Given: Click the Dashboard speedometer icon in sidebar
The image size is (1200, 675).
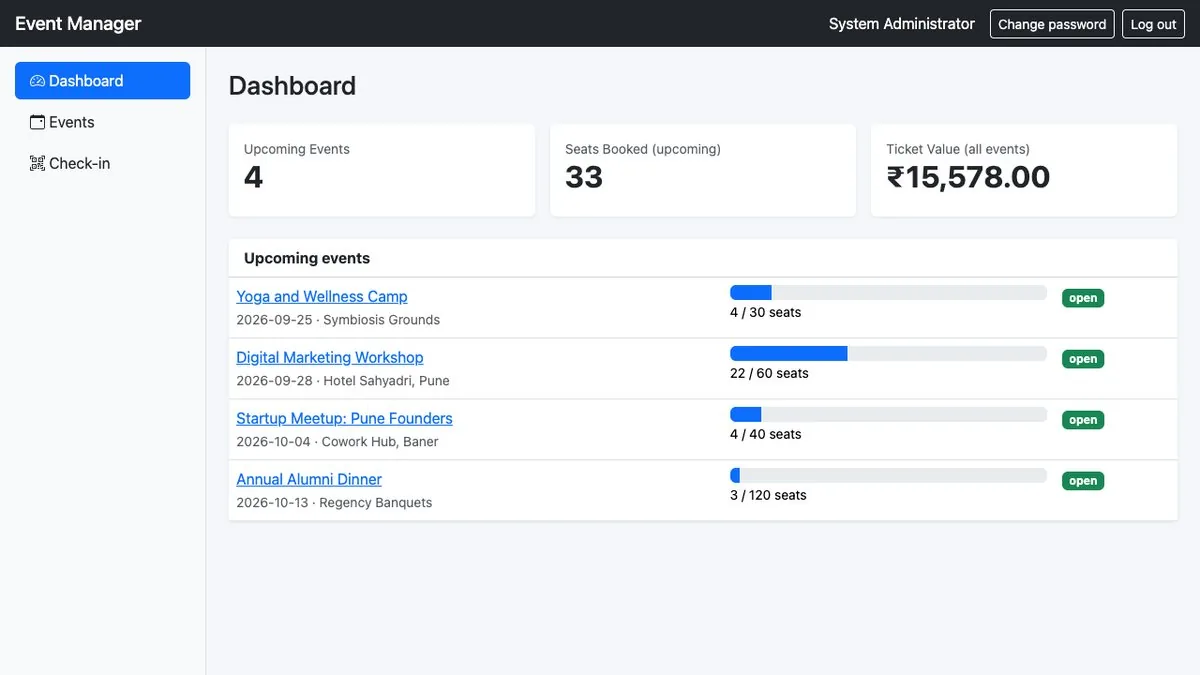Looking at the screenshot, I should pyautogui.click(x=37, y=81).
